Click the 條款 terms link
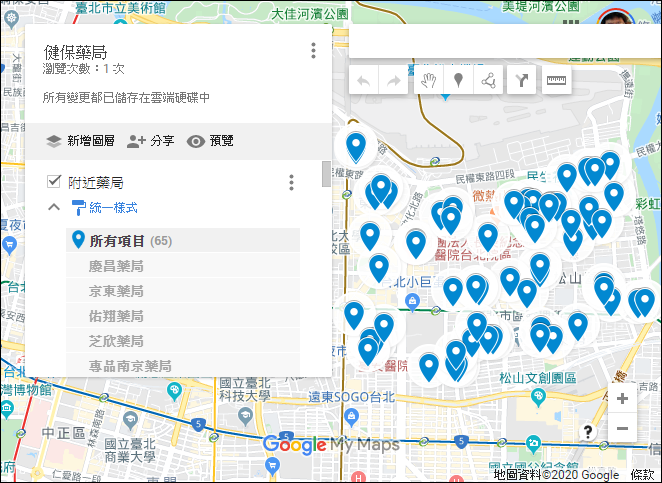662x483 pixels. coord(642,475)
